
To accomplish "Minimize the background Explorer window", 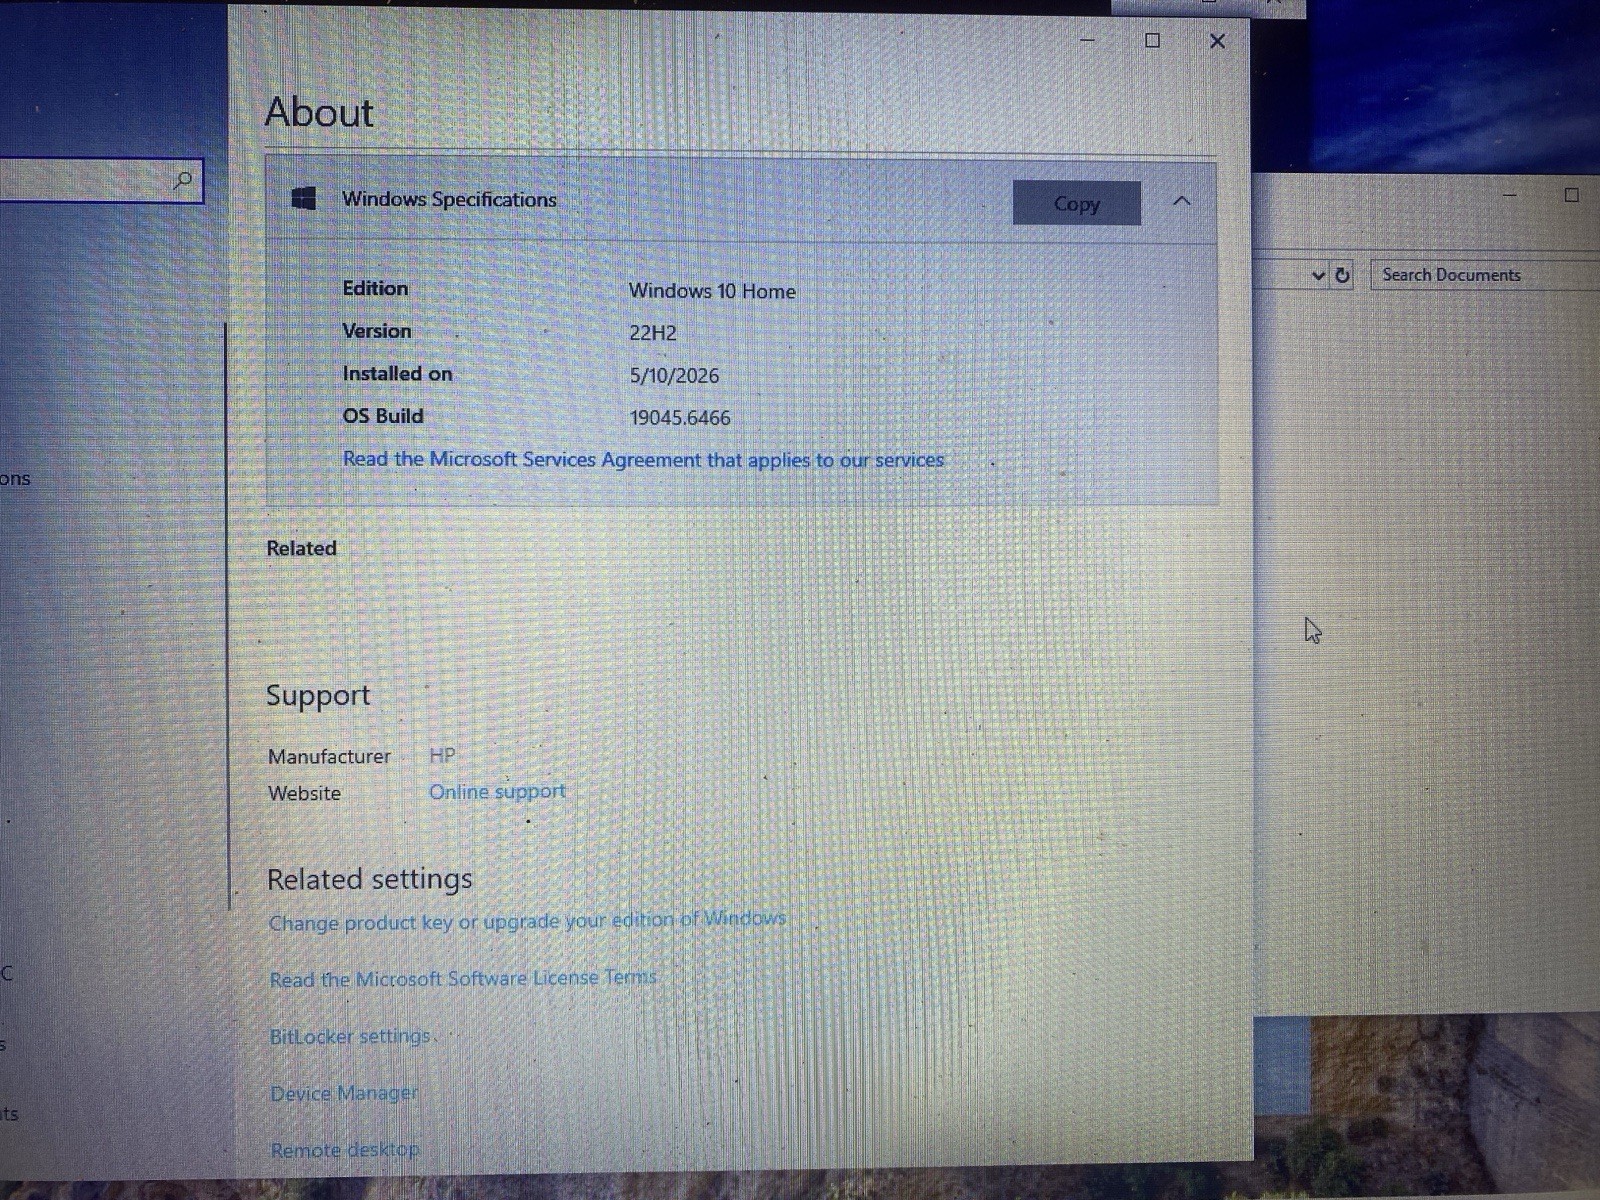I will (1510, 195).
